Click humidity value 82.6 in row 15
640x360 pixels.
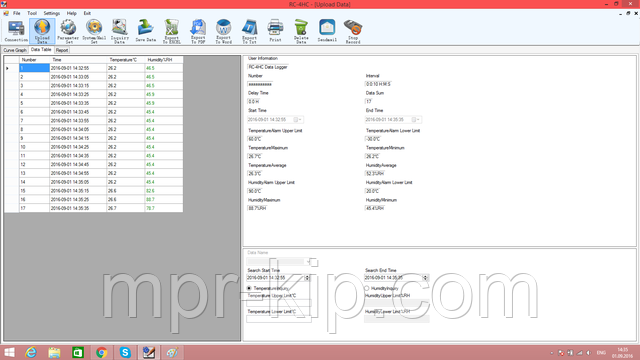[x=164, y=191]
